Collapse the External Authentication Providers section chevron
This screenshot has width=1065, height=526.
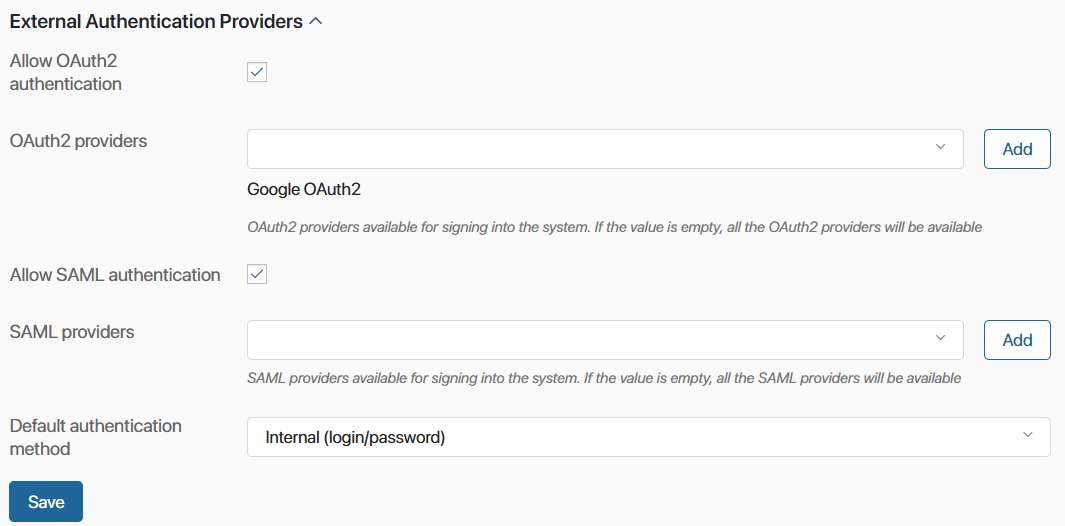(316, 22)
